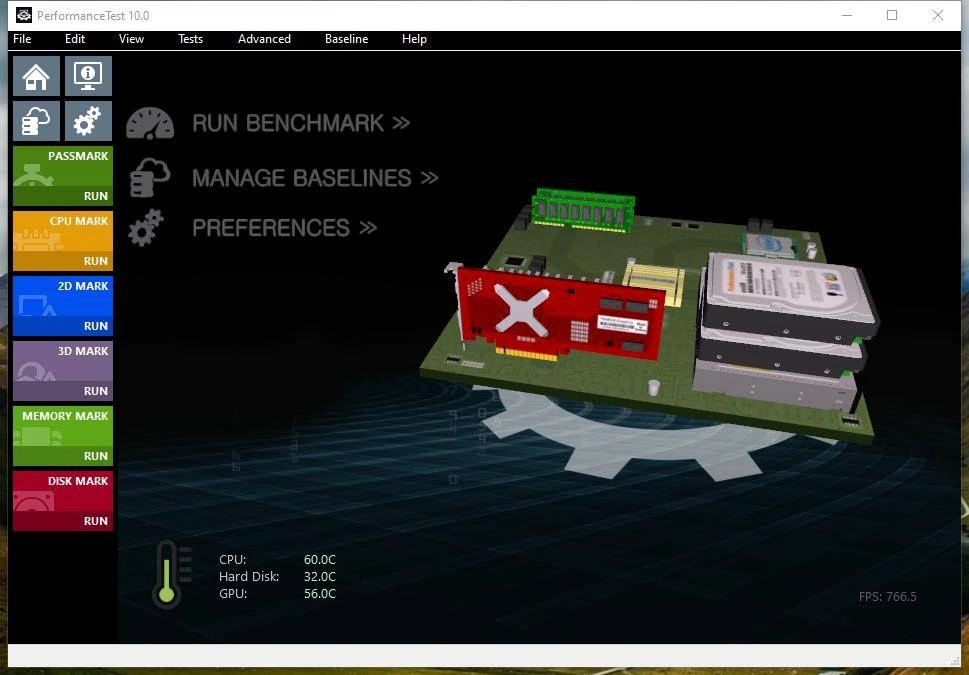Run the Disk Mark tests
This screenshot has height=675, width=969.
tap(63, 520)
